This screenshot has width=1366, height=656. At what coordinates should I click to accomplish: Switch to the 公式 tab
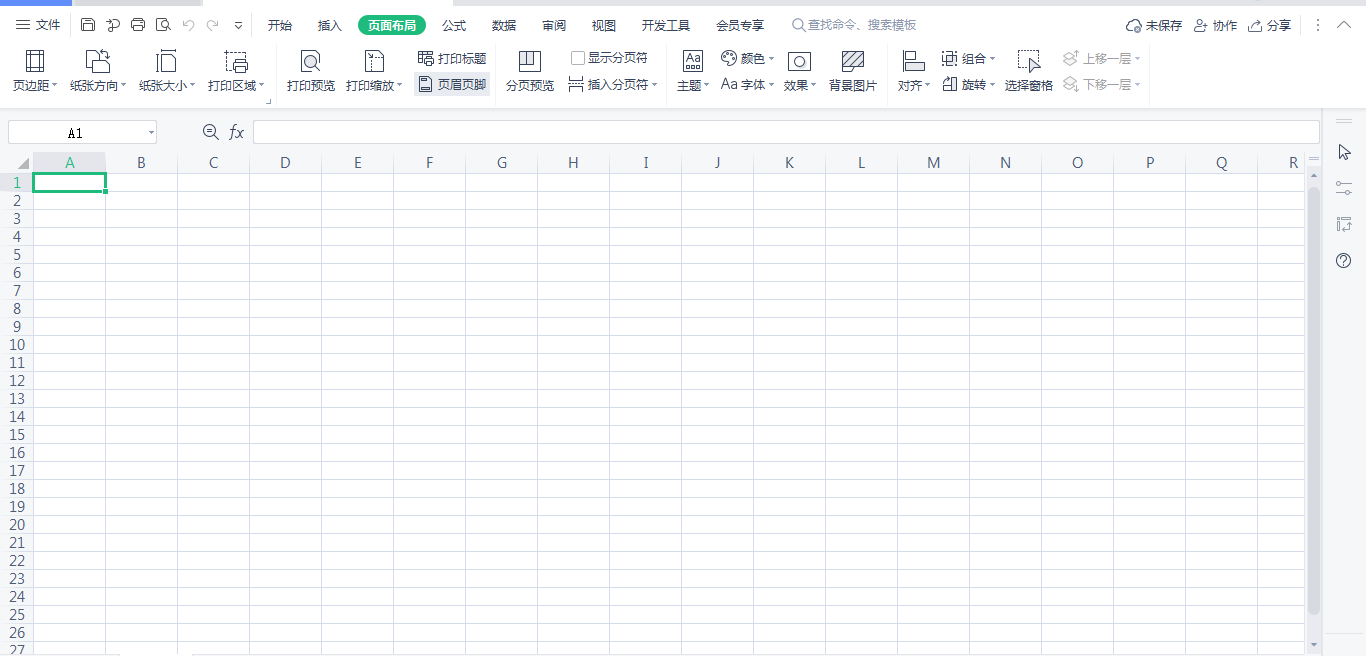[454, 25]
